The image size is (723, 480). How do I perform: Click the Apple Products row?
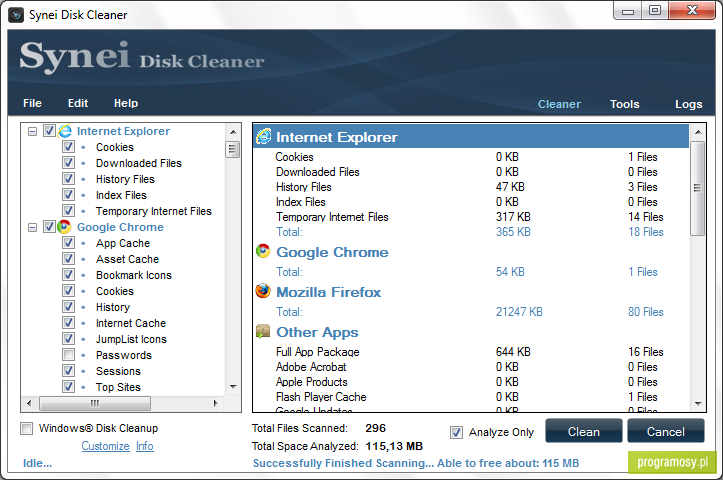click(470, 382)
